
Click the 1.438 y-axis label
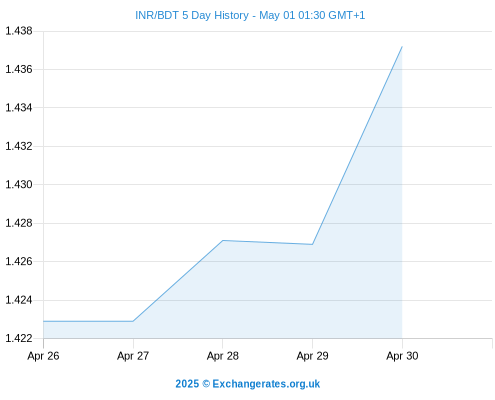pyautogui.click(x=19, y=31)
